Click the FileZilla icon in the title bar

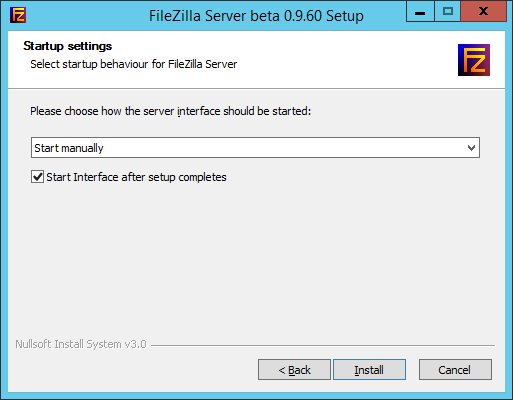(18, 15)
